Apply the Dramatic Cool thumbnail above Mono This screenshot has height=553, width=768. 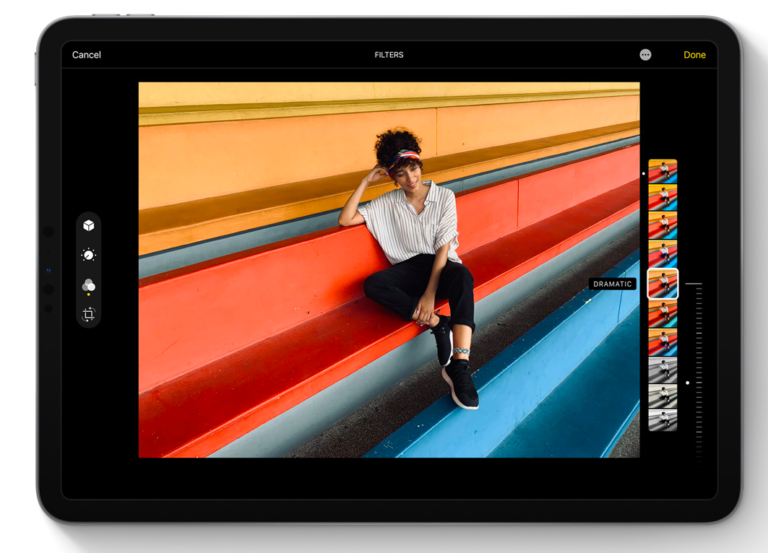point(663,342)
